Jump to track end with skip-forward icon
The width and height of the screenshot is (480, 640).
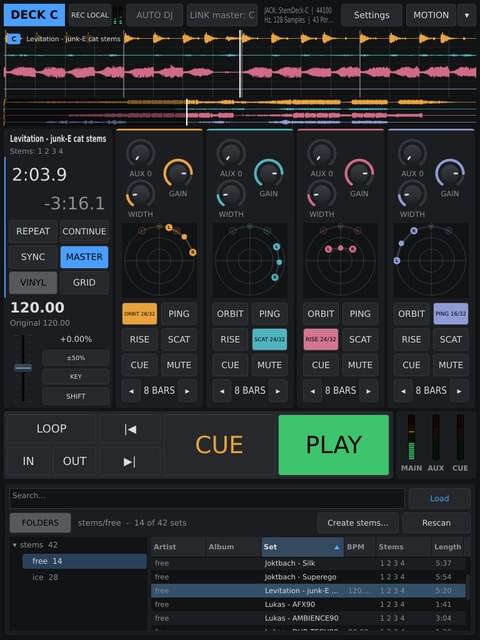tap(130, 461)
